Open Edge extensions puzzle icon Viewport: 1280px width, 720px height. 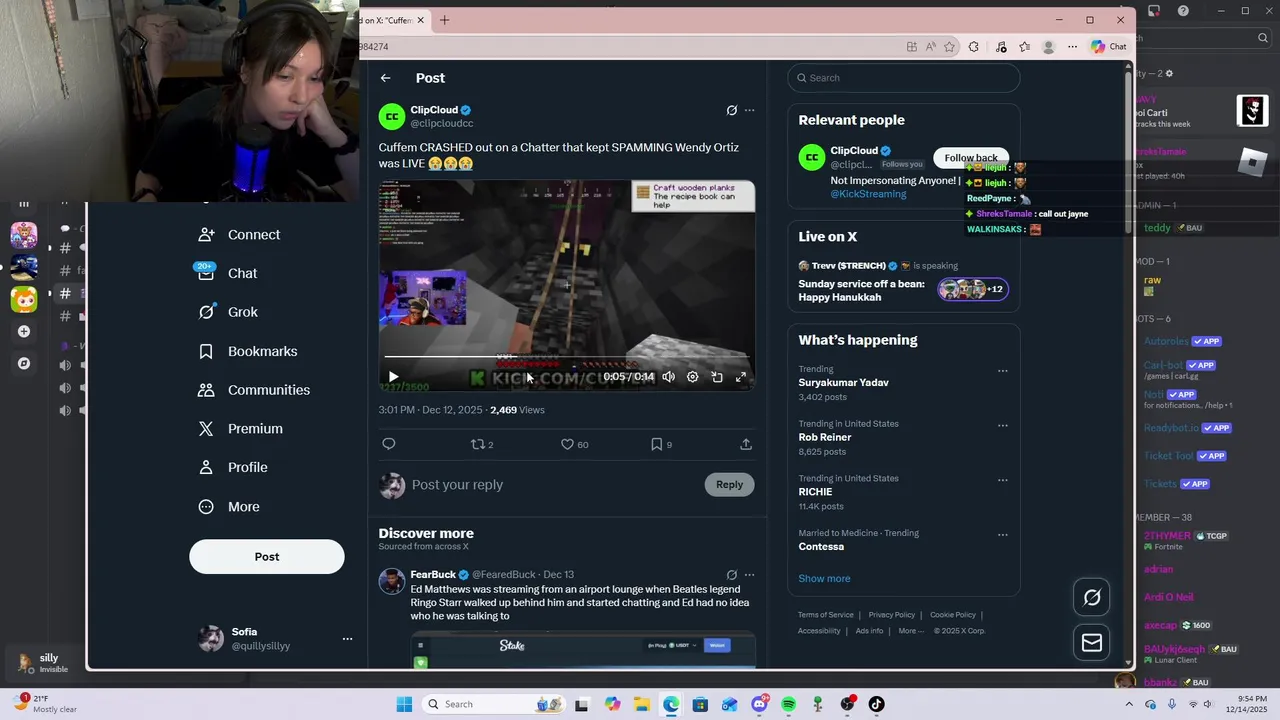click(974, 47)
